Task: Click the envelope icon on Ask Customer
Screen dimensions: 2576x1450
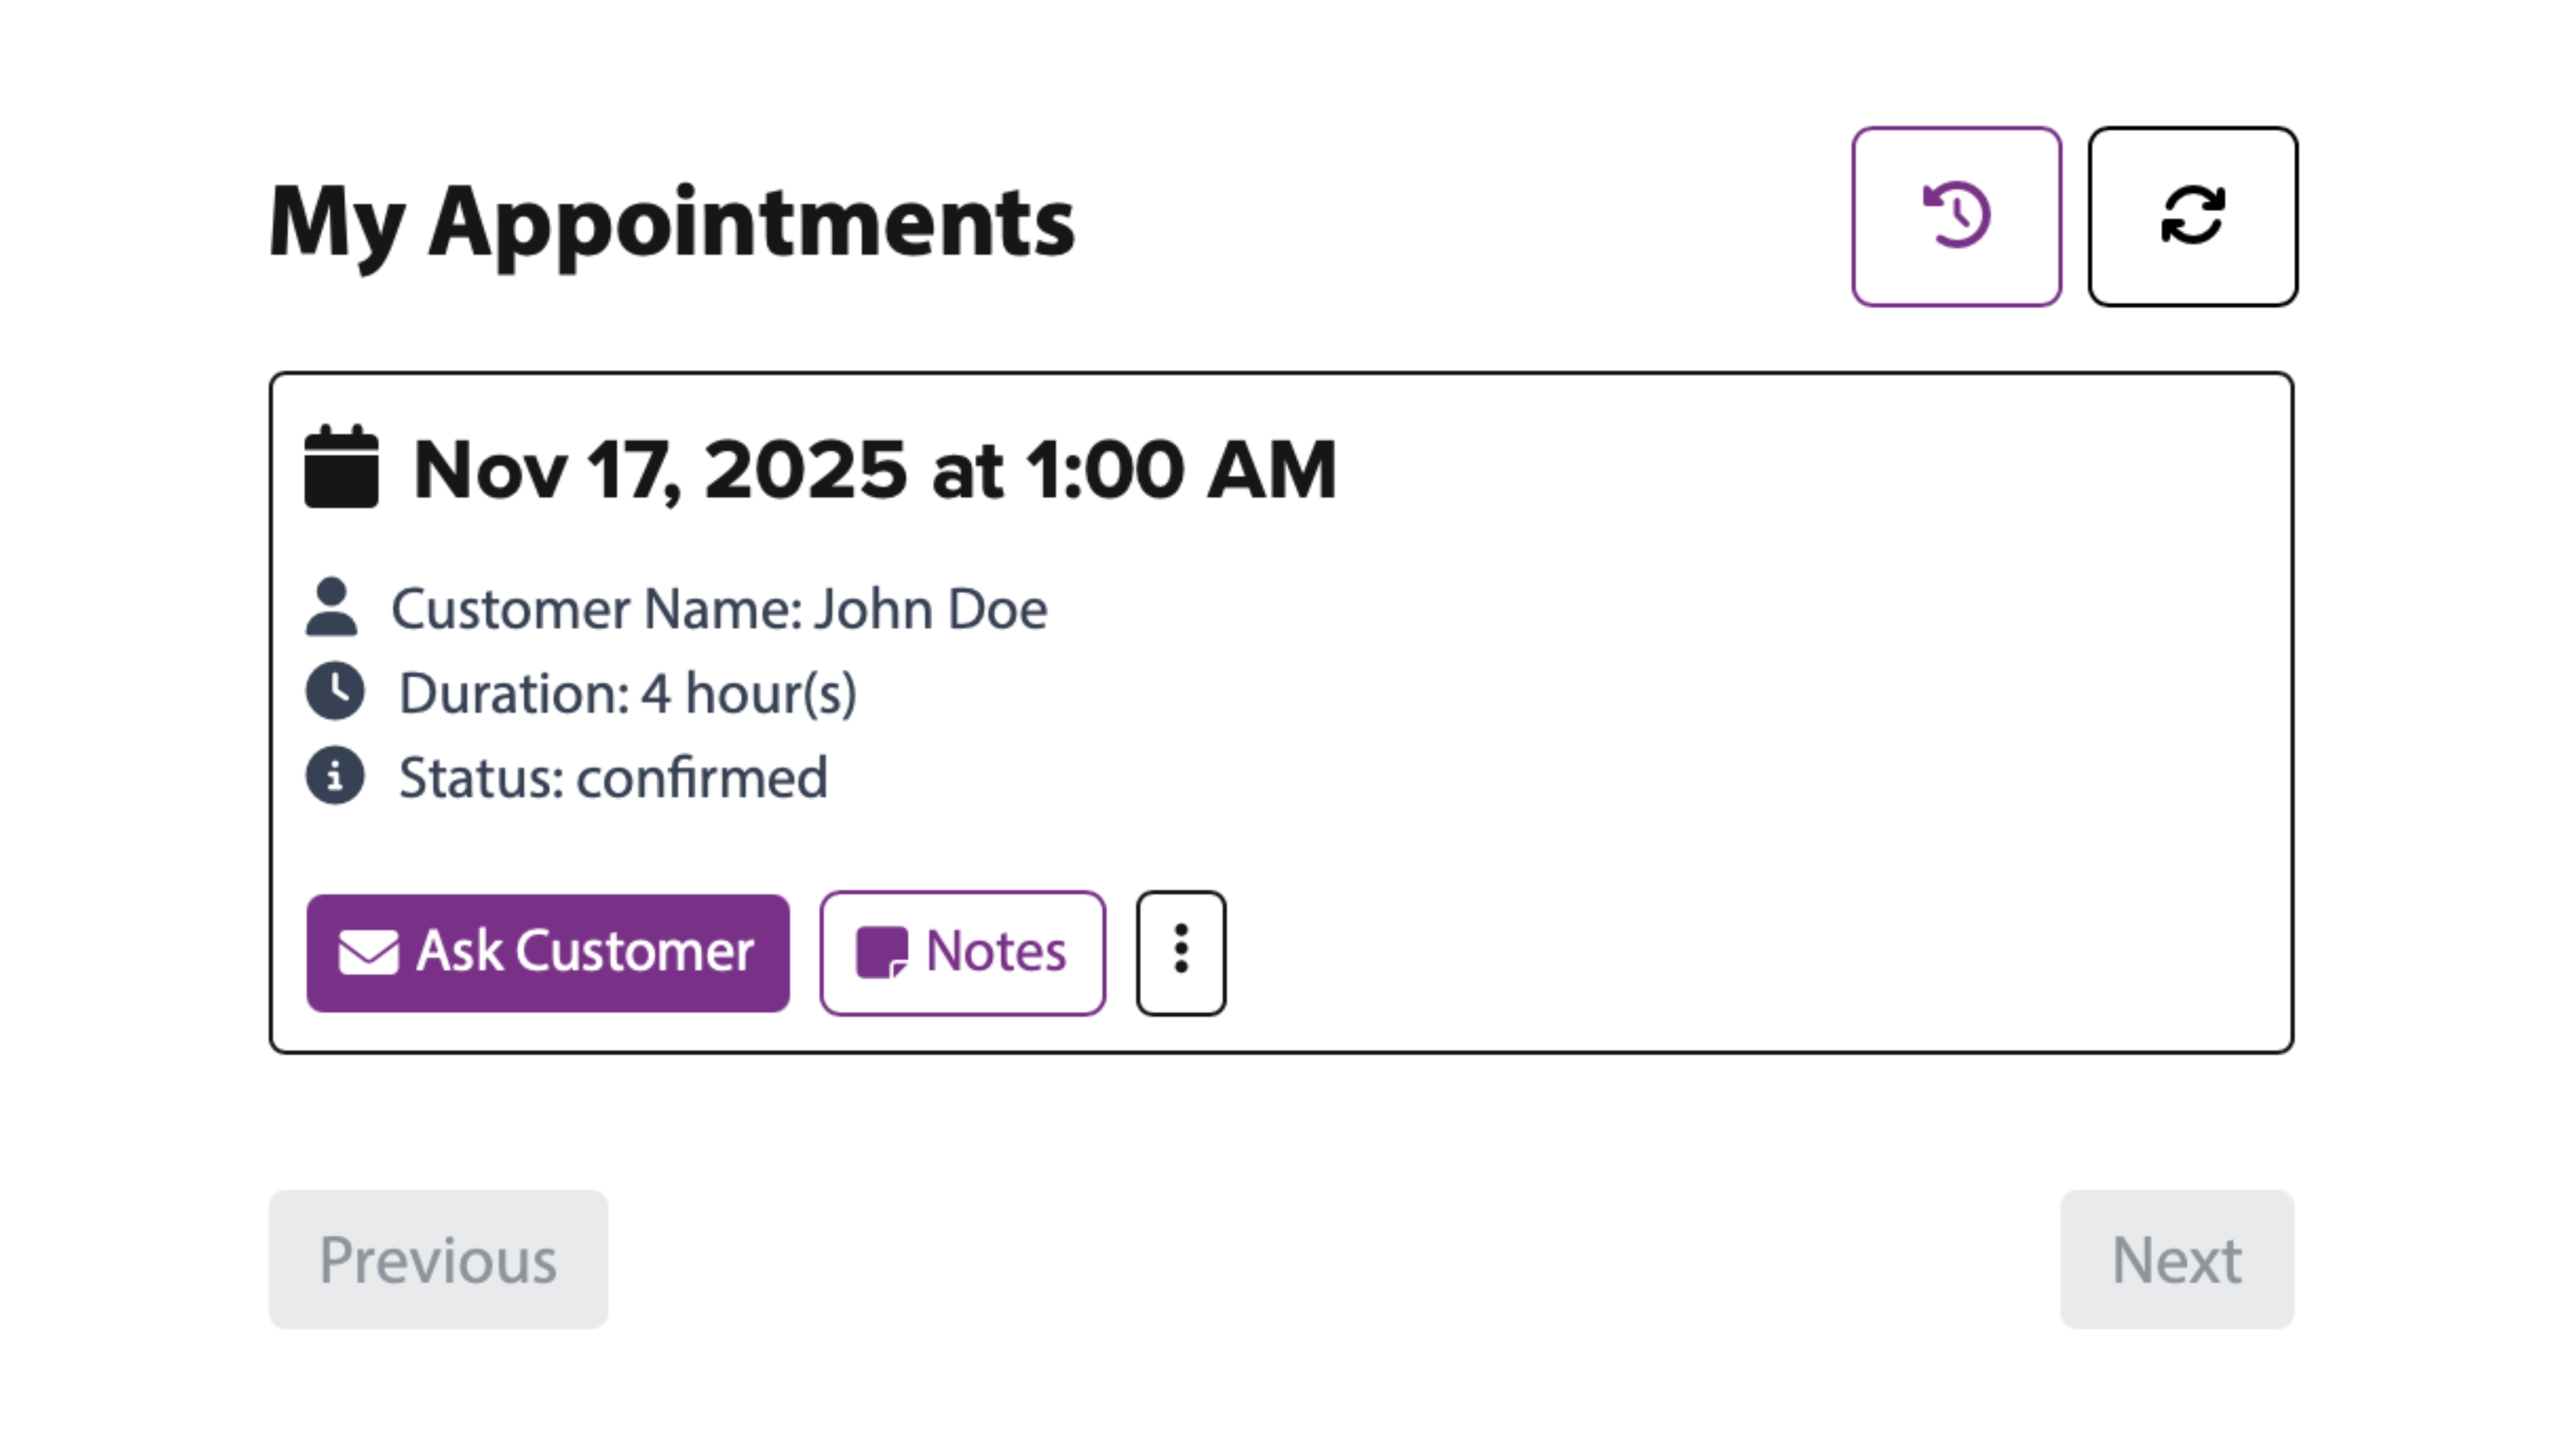Action: coord(369,951)
